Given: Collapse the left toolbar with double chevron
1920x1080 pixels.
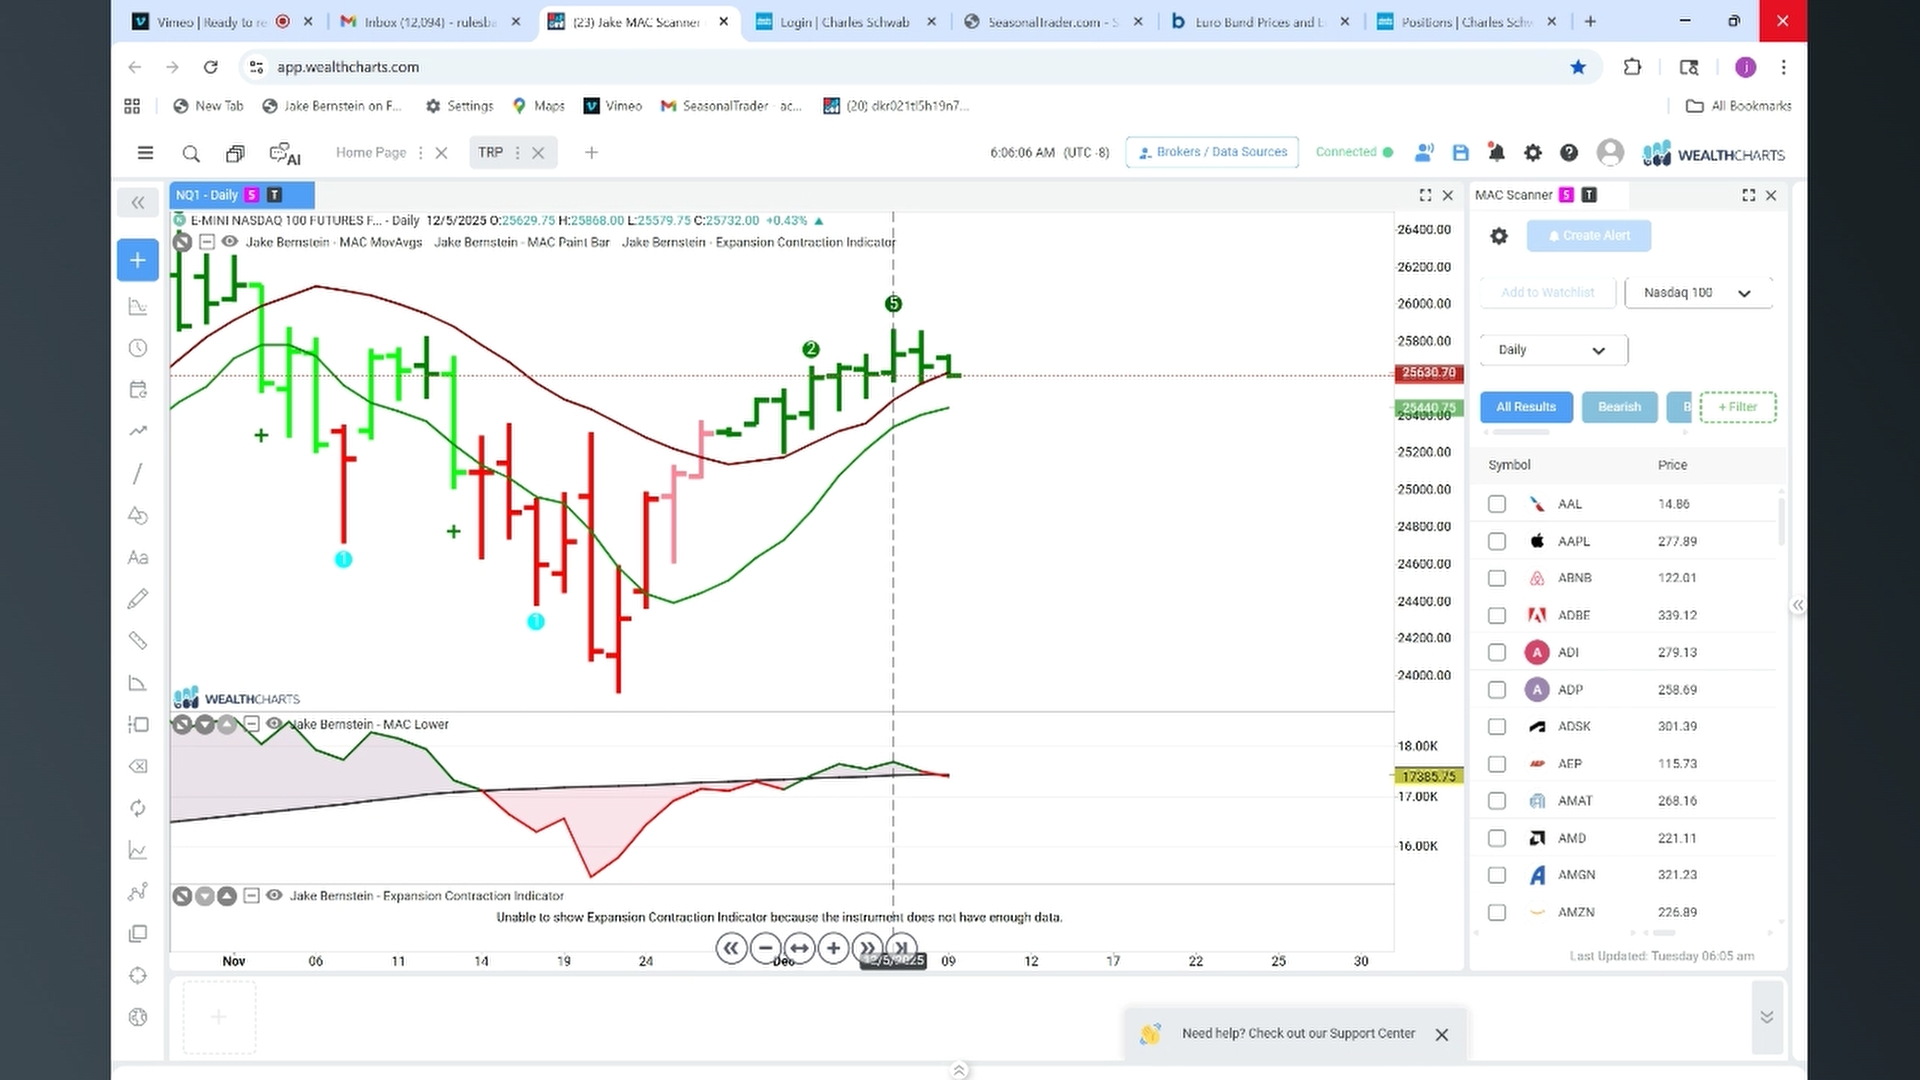Looking at the screenshot, I should click(x=138, y=203).
